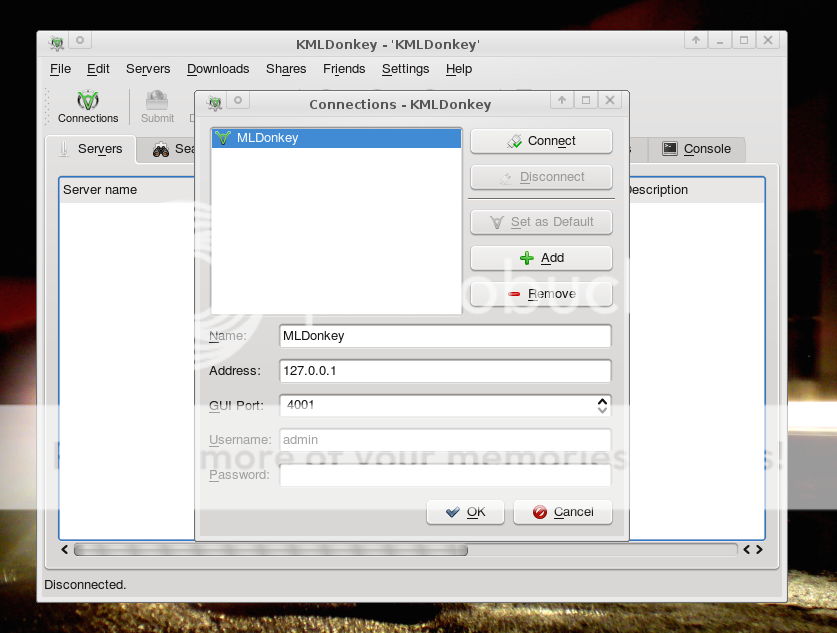Viewport: 837px width, 633px height.
Task: Click the Connect button
Action: tap(541, 141)
